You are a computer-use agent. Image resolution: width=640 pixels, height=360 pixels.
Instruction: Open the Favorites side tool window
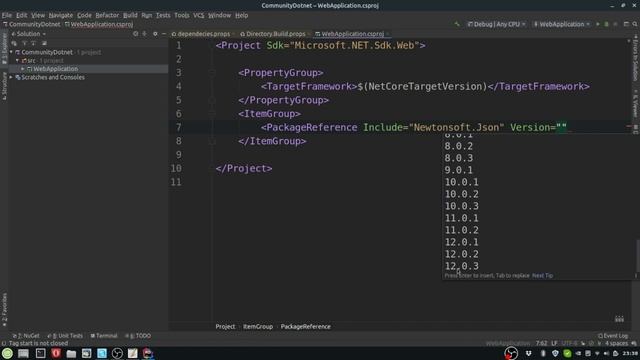pos(4,309)
